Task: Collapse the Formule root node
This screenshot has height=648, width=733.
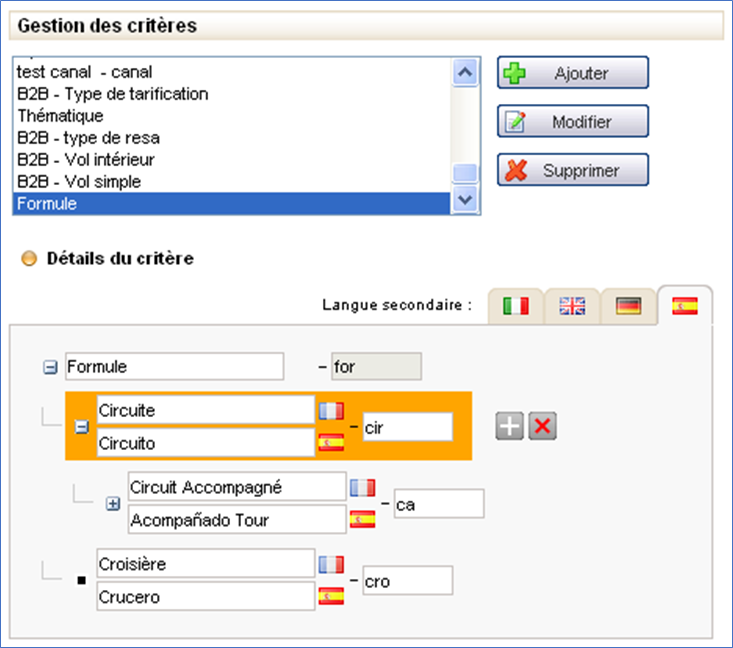Action: click(51, 368)
